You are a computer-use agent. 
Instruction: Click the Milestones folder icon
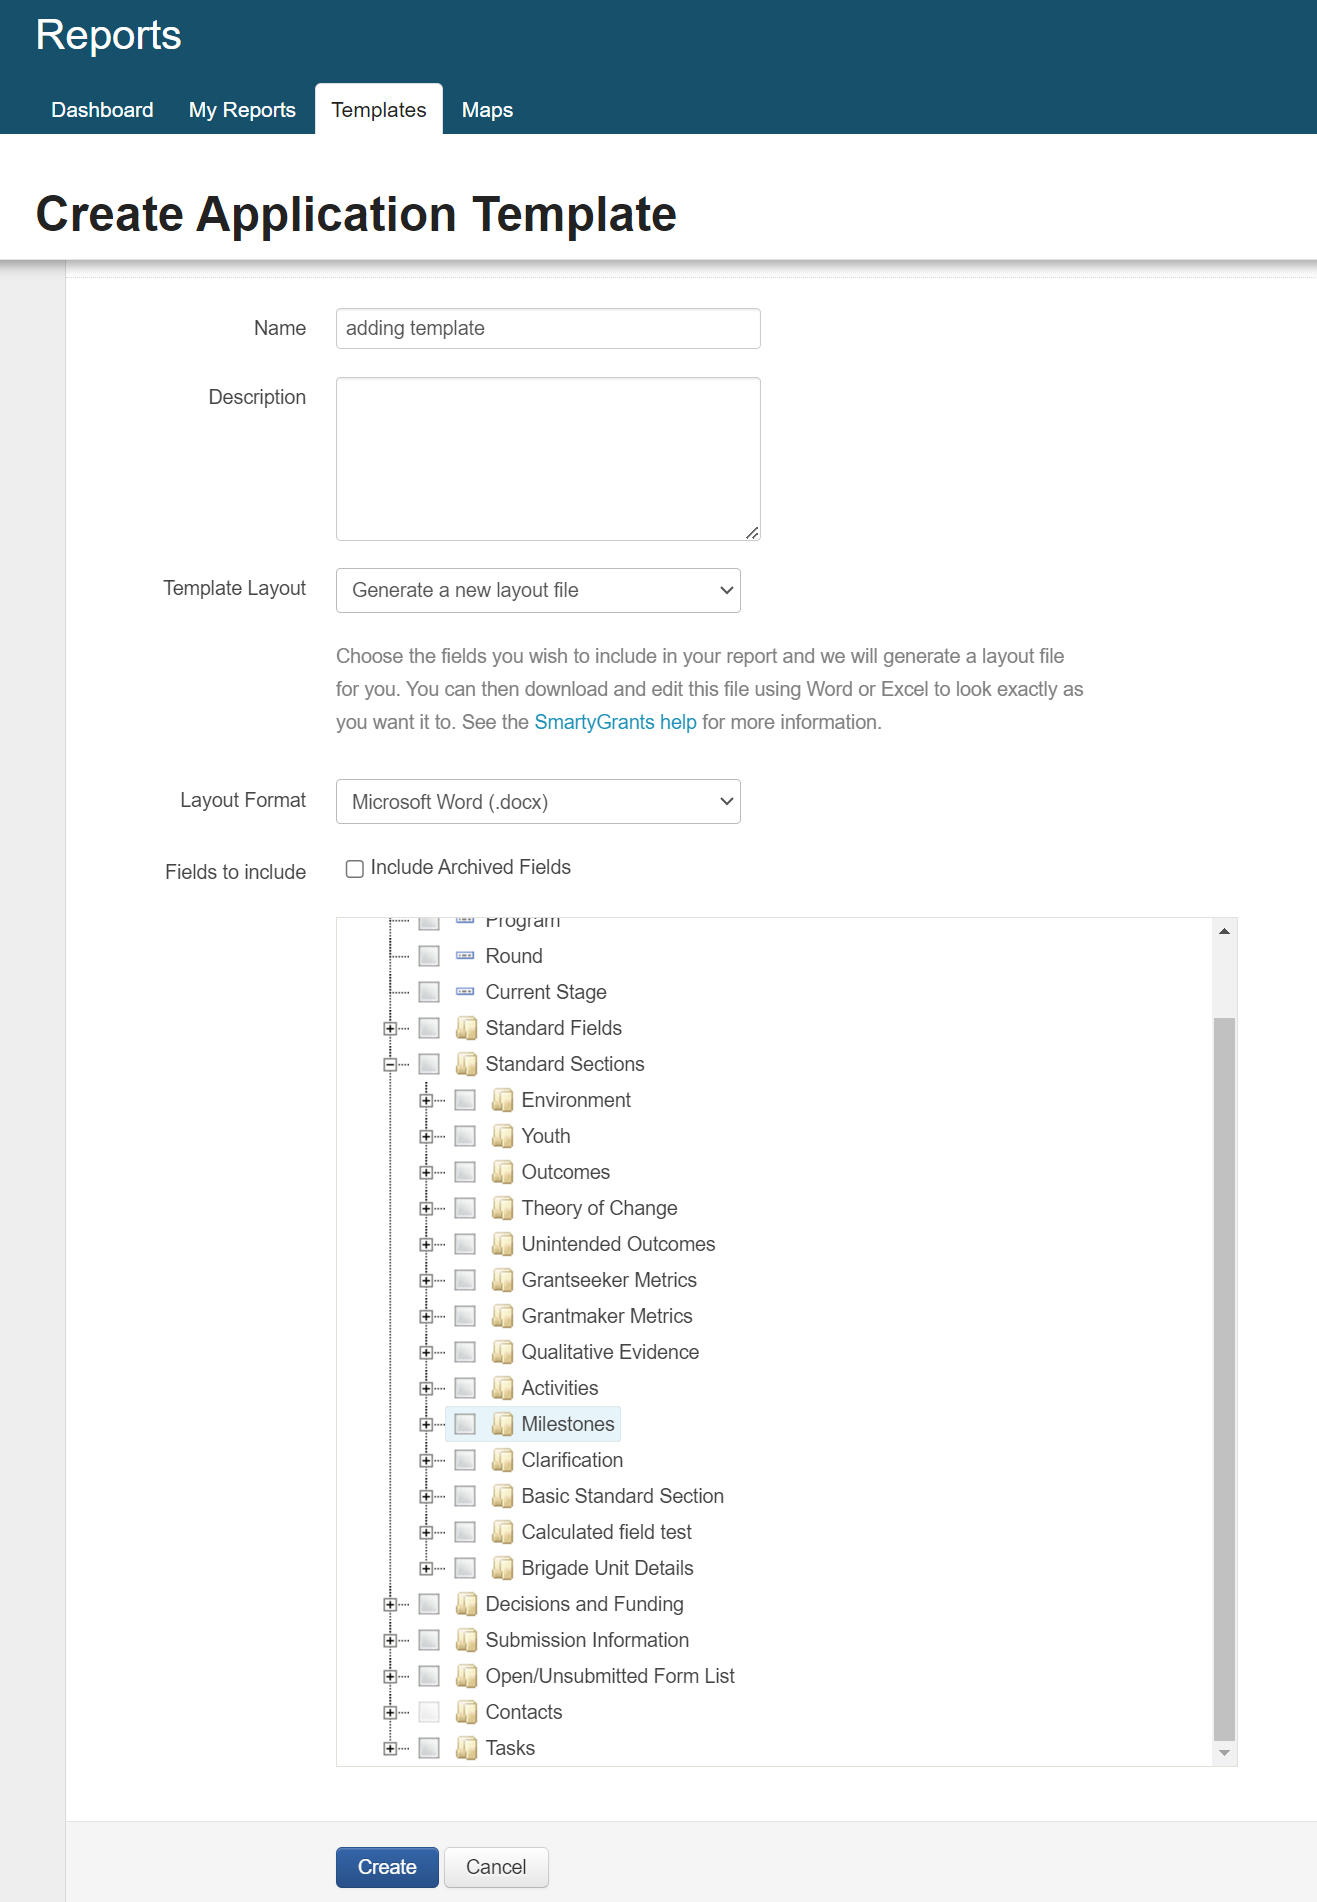(x=502, y=1424)
